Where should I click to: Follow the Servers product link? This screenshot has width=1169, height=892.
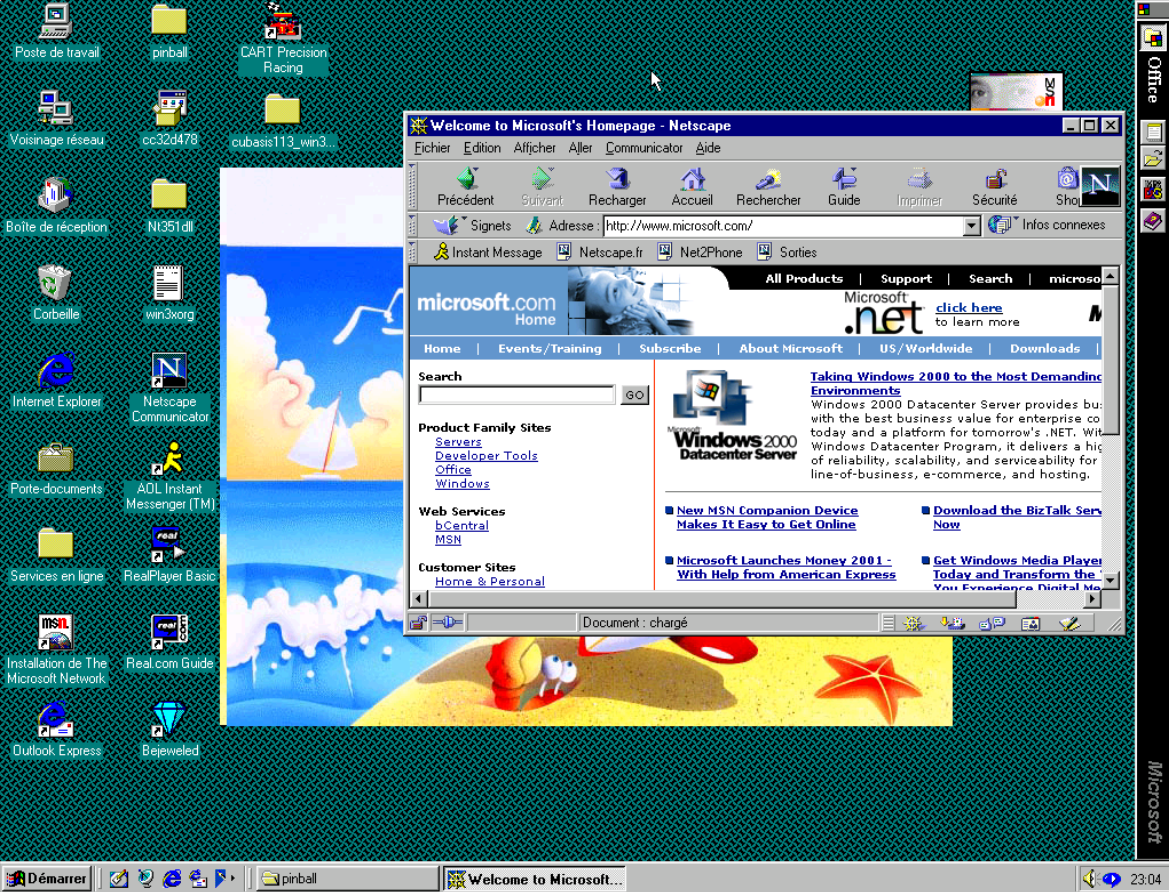click(x=459, y=442)
